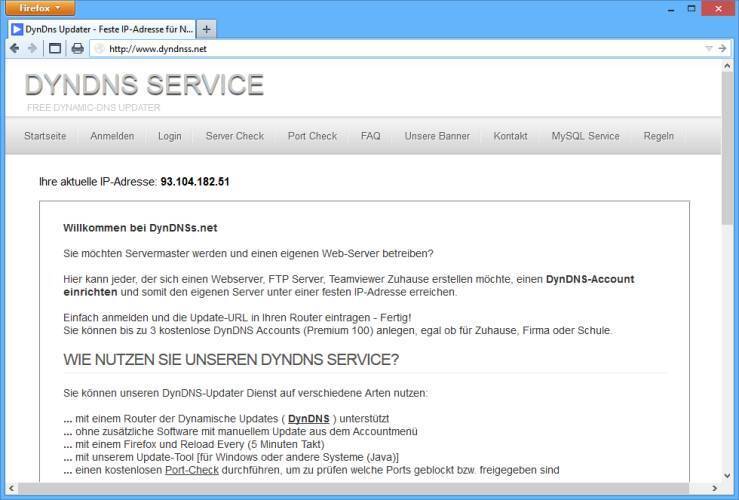Open a new tab with plus button
Image resolution: width=739 pixels, height=500 pixels.
206,29
